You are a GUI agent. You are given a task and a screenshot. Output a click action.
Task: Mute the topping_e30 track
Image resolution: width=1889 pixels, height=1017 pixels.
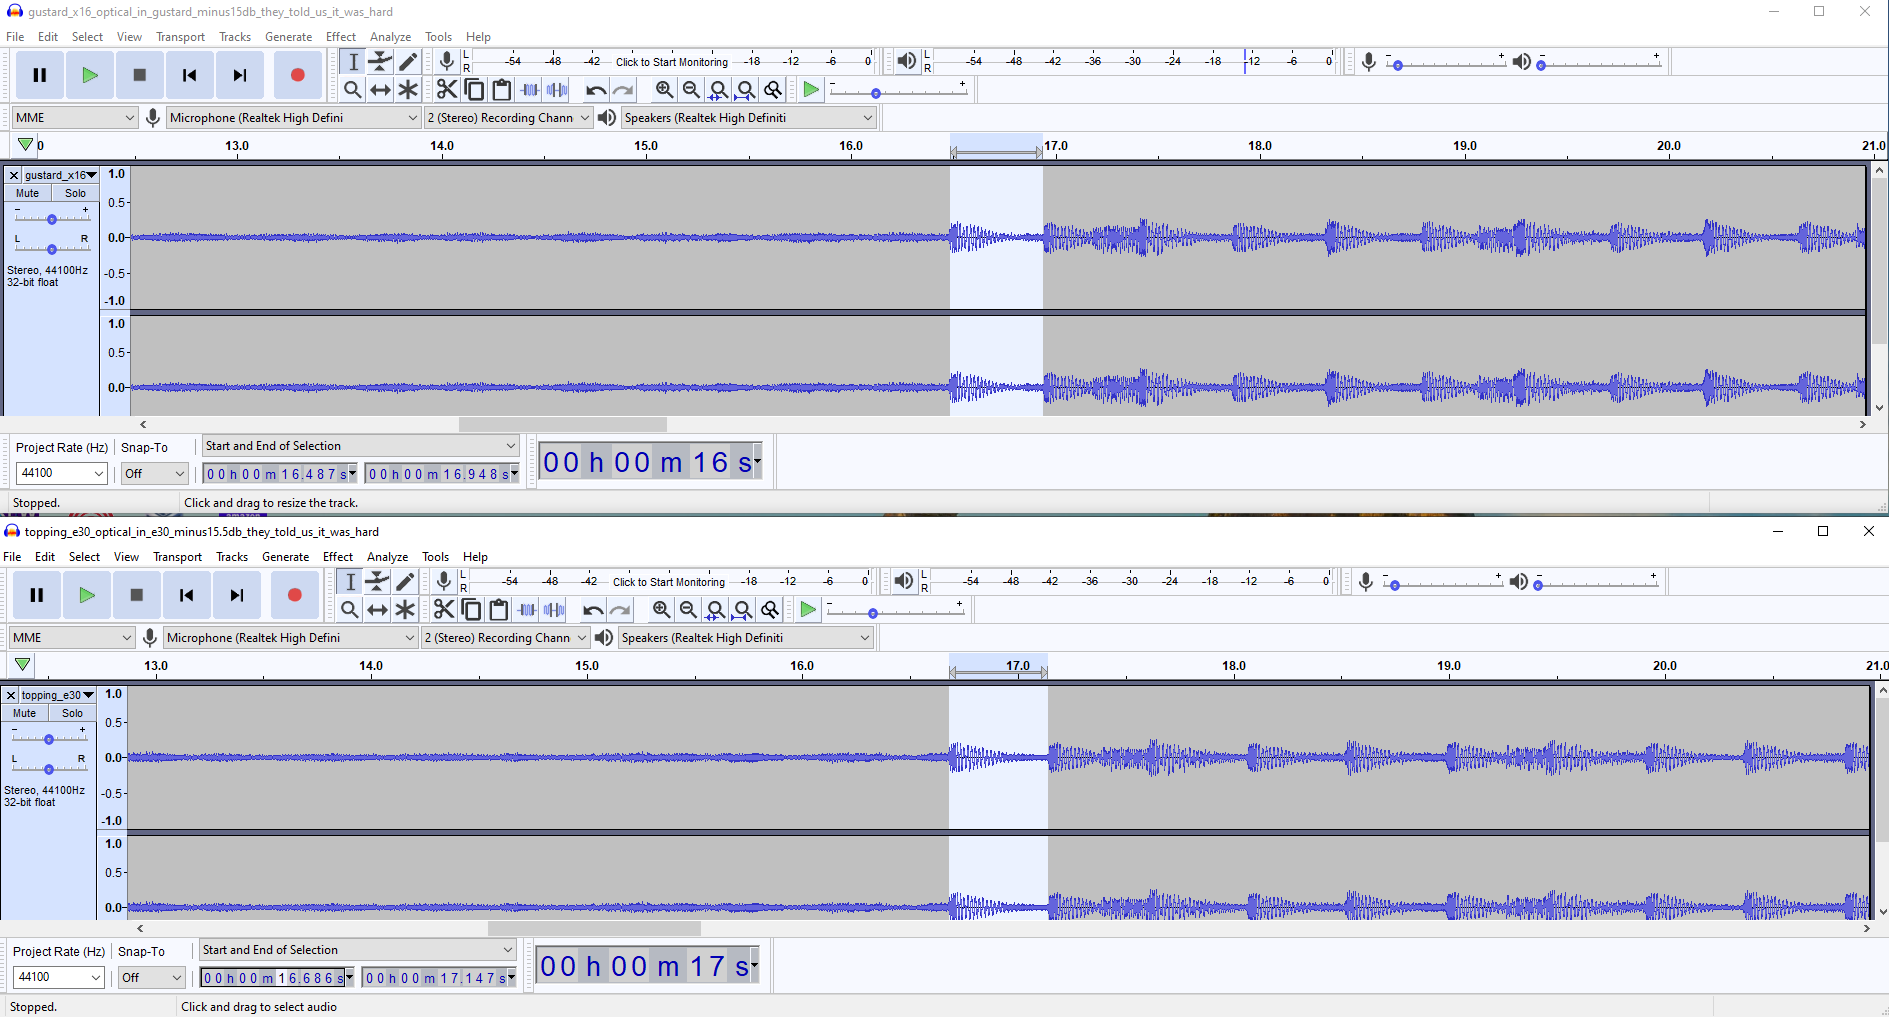25,713
